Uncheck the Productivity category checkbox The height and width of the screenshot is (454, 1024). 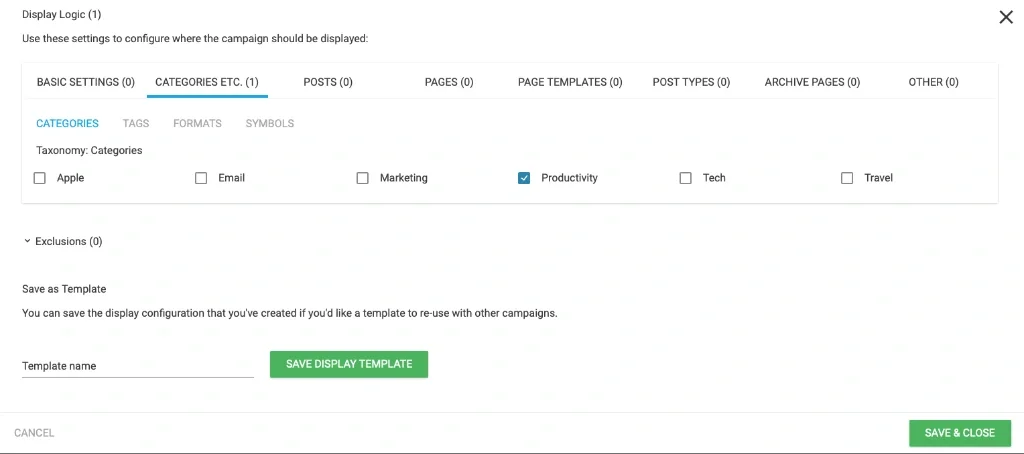coord(524,178)
